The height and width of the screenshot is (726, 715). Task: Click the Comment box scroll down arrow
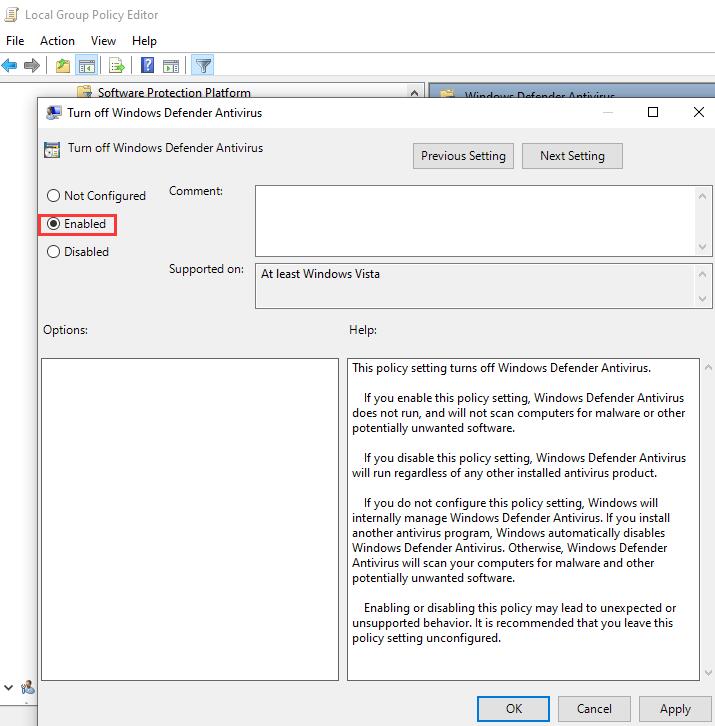pos(702,246)
